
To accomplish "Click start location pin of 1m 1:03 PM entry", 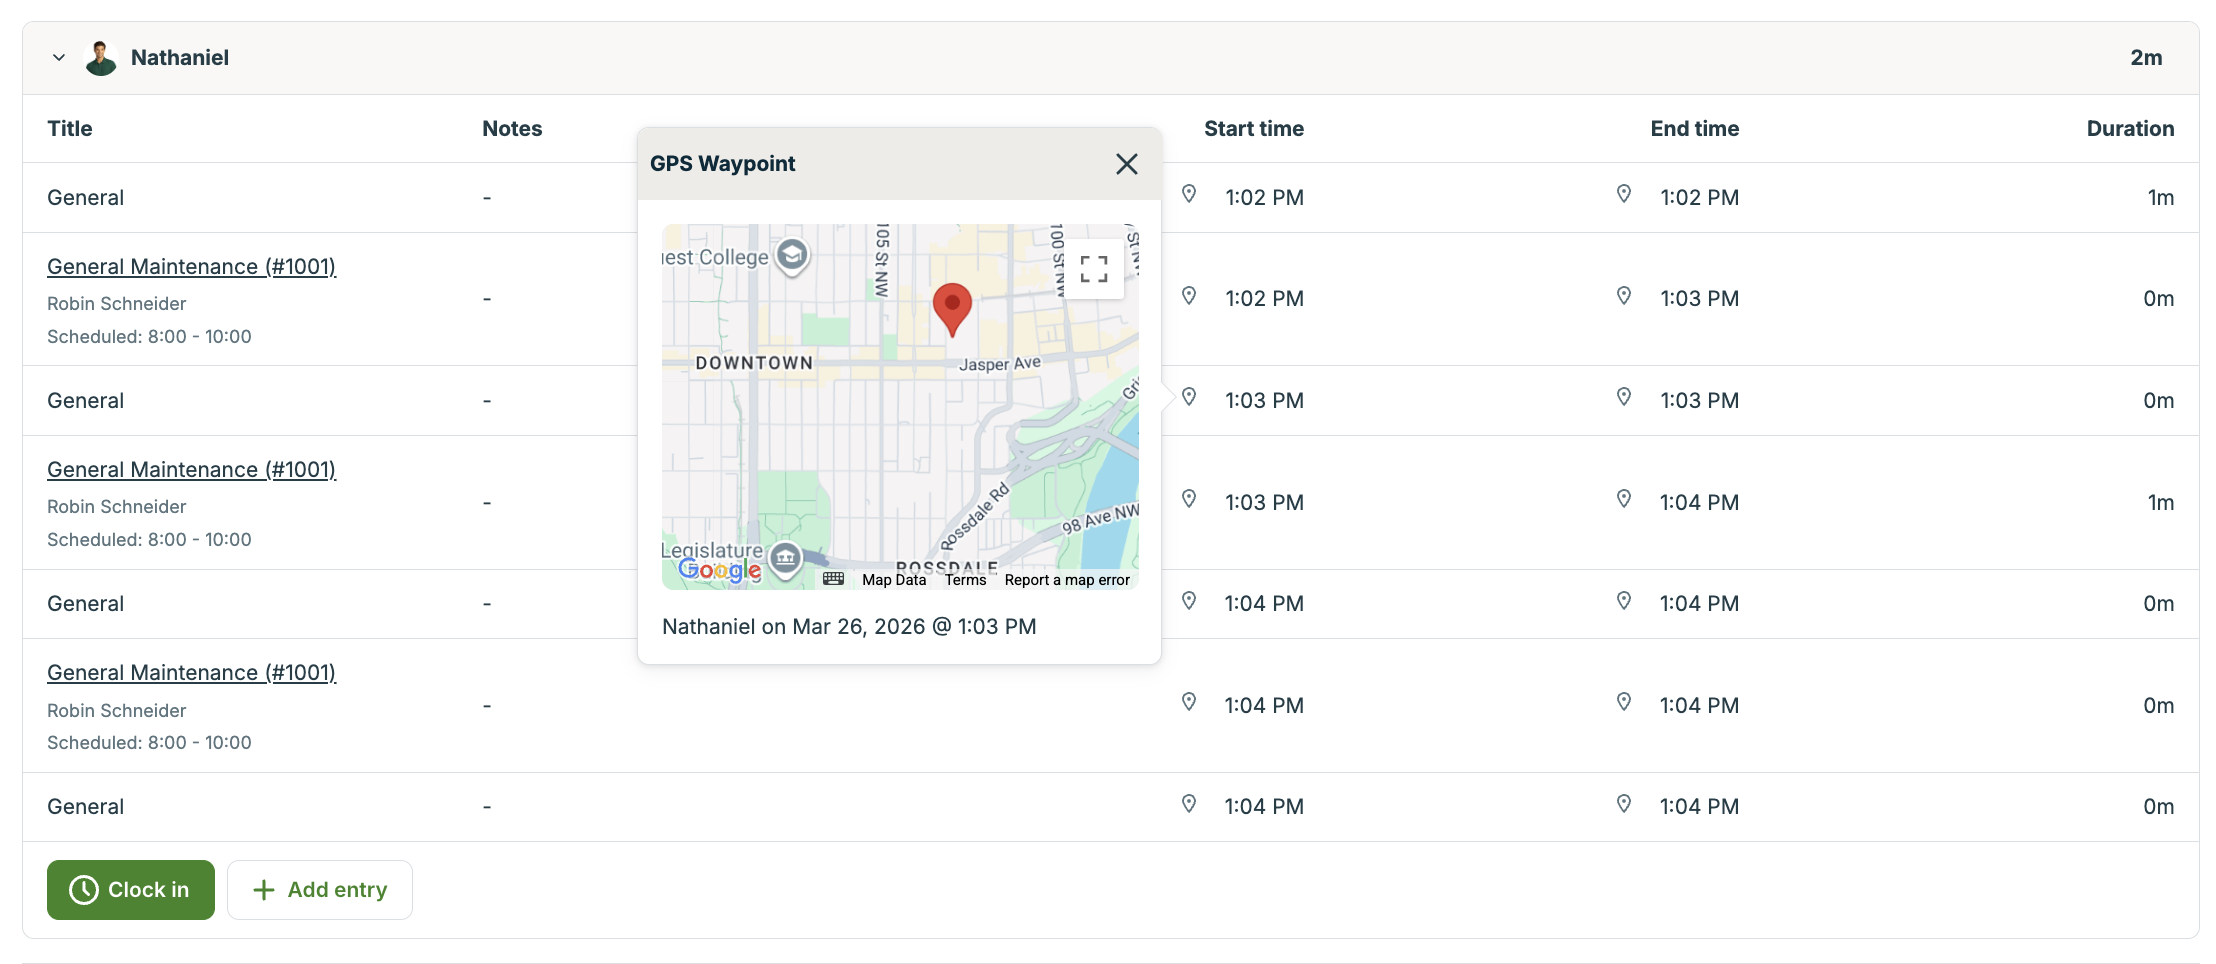I will click(1189, 499).
